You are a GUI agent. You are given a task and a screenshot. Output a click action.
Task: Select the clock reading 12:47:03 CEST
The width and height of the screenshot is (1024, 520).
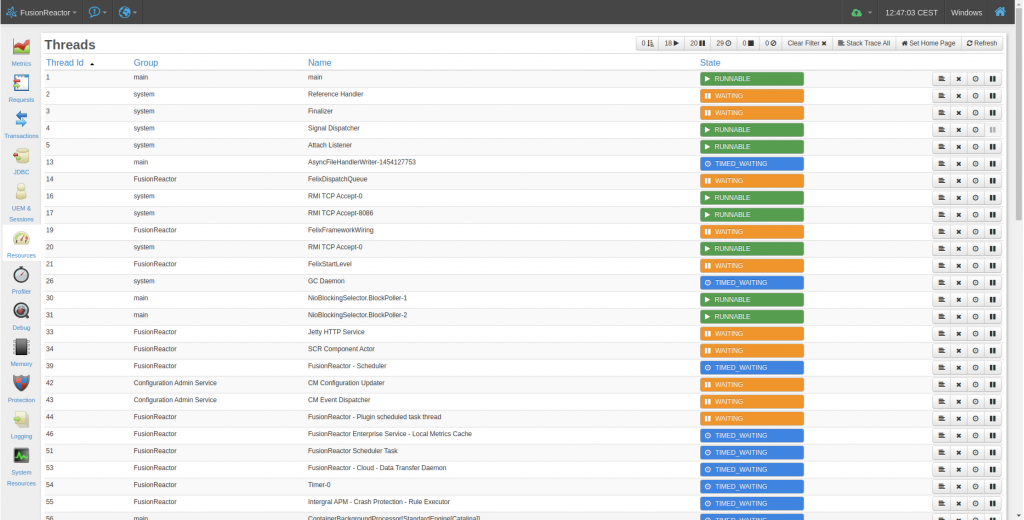911,12
